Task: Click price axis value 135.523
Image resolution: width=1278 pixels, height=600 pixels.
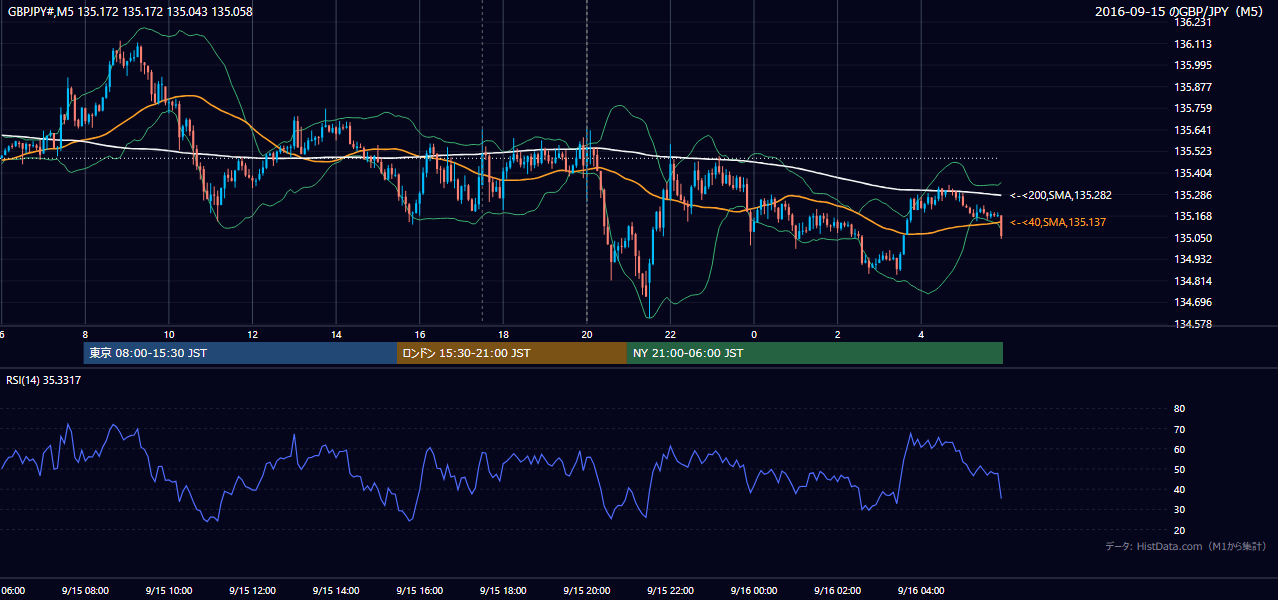Action: coord(1193,151)
